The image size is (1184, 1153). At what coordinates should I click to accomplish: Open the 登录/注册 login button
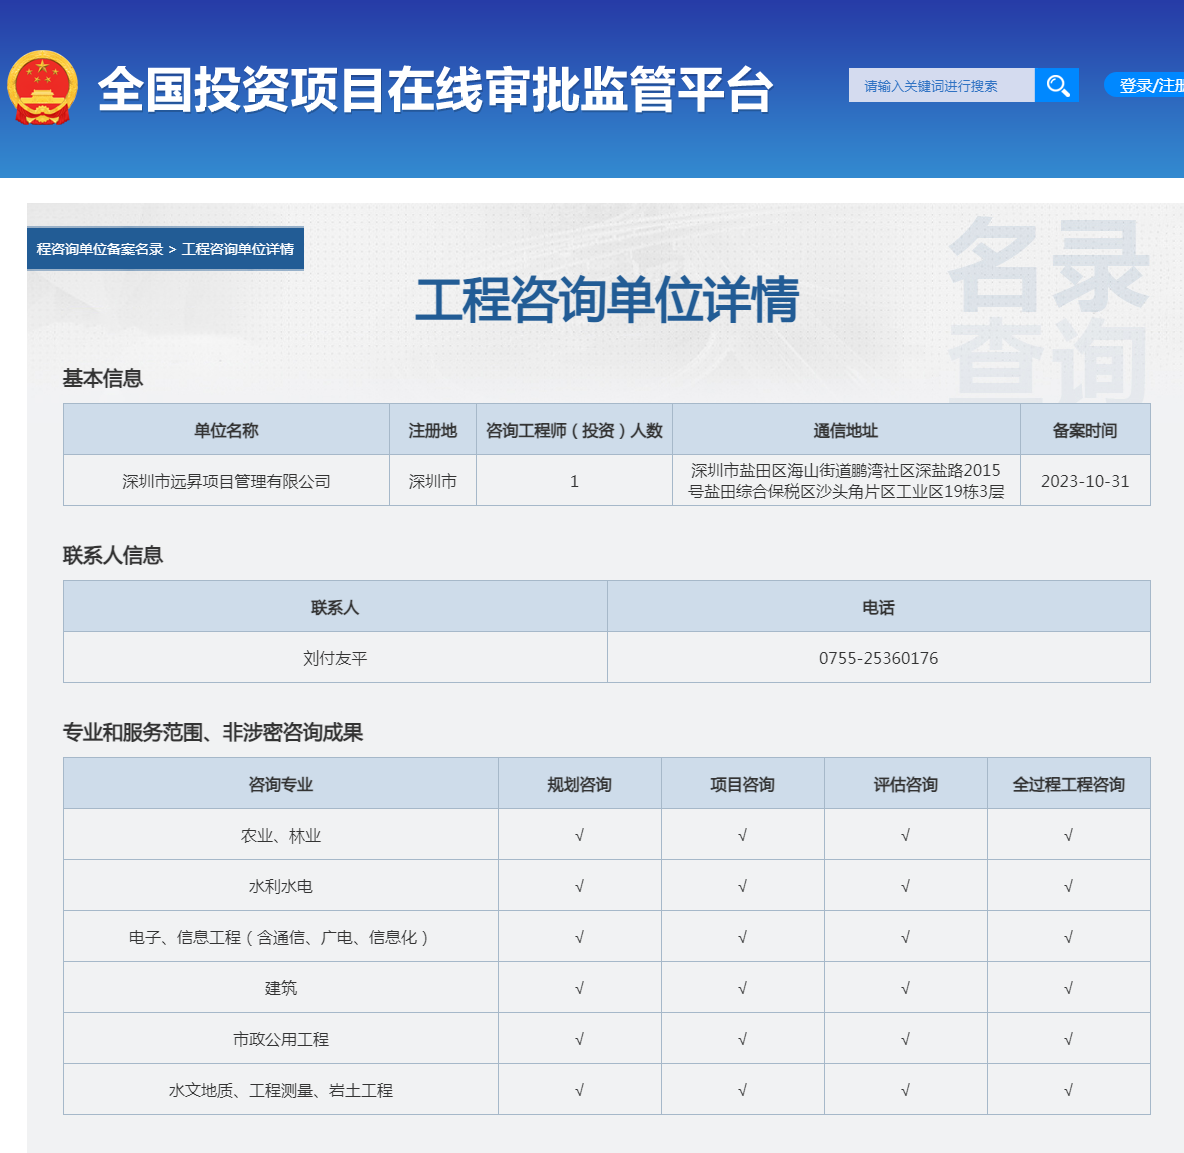pos(1146,85)
